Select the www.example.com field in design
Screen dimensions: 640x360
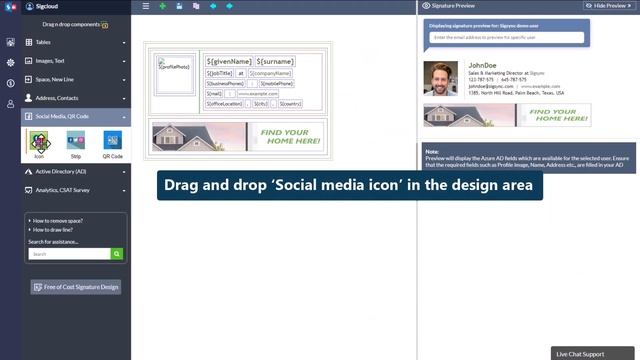pos(258,93)
